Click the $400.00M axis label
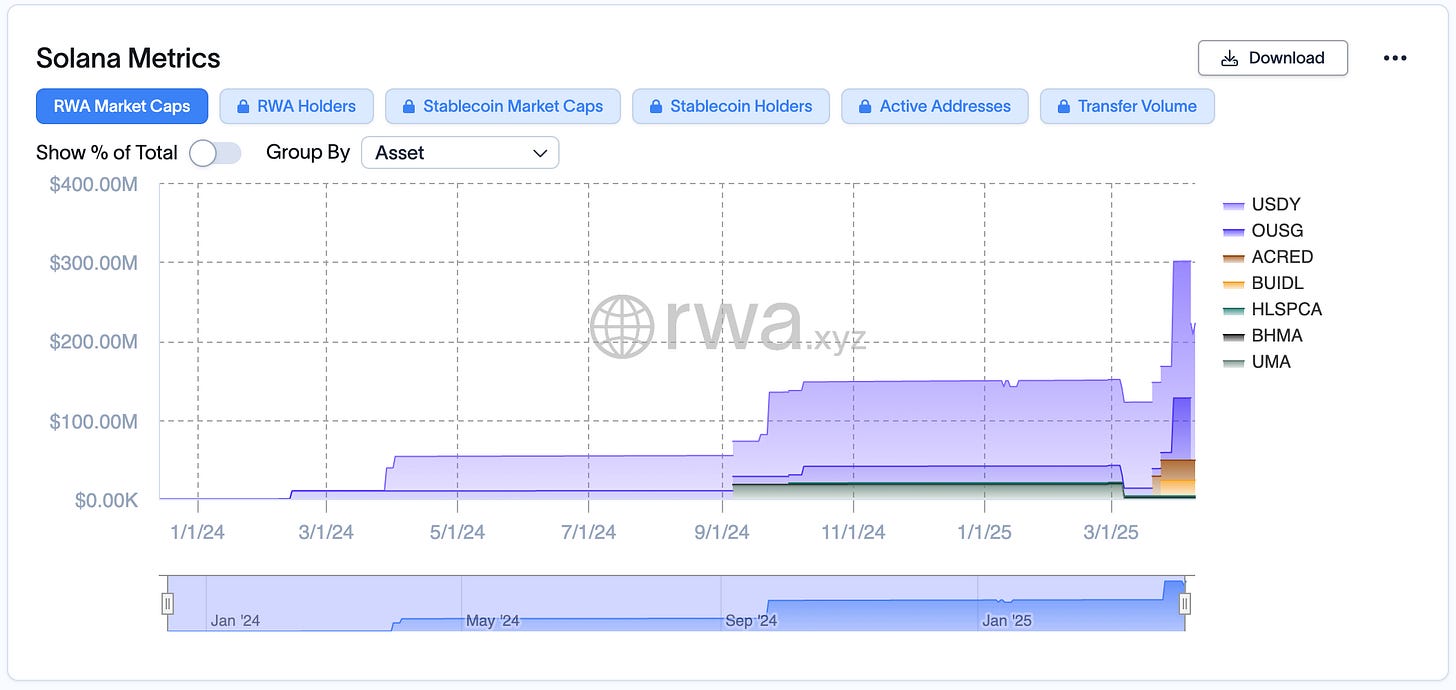The width and height of the screenshot is (1456, 690). tap(94, 185)
